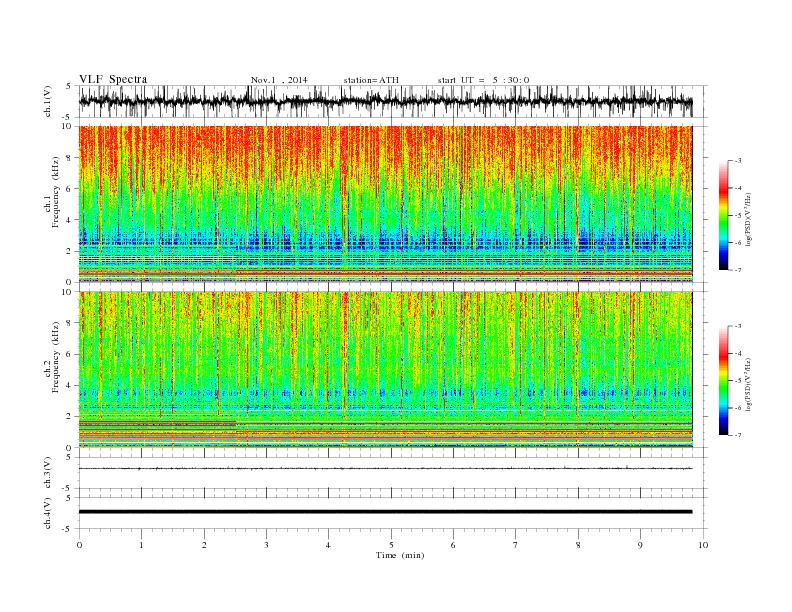The image size is (792, 612).
Task: Click the time-axis tick label "5"
Action: pyautogui.click(x=391, y=545)
